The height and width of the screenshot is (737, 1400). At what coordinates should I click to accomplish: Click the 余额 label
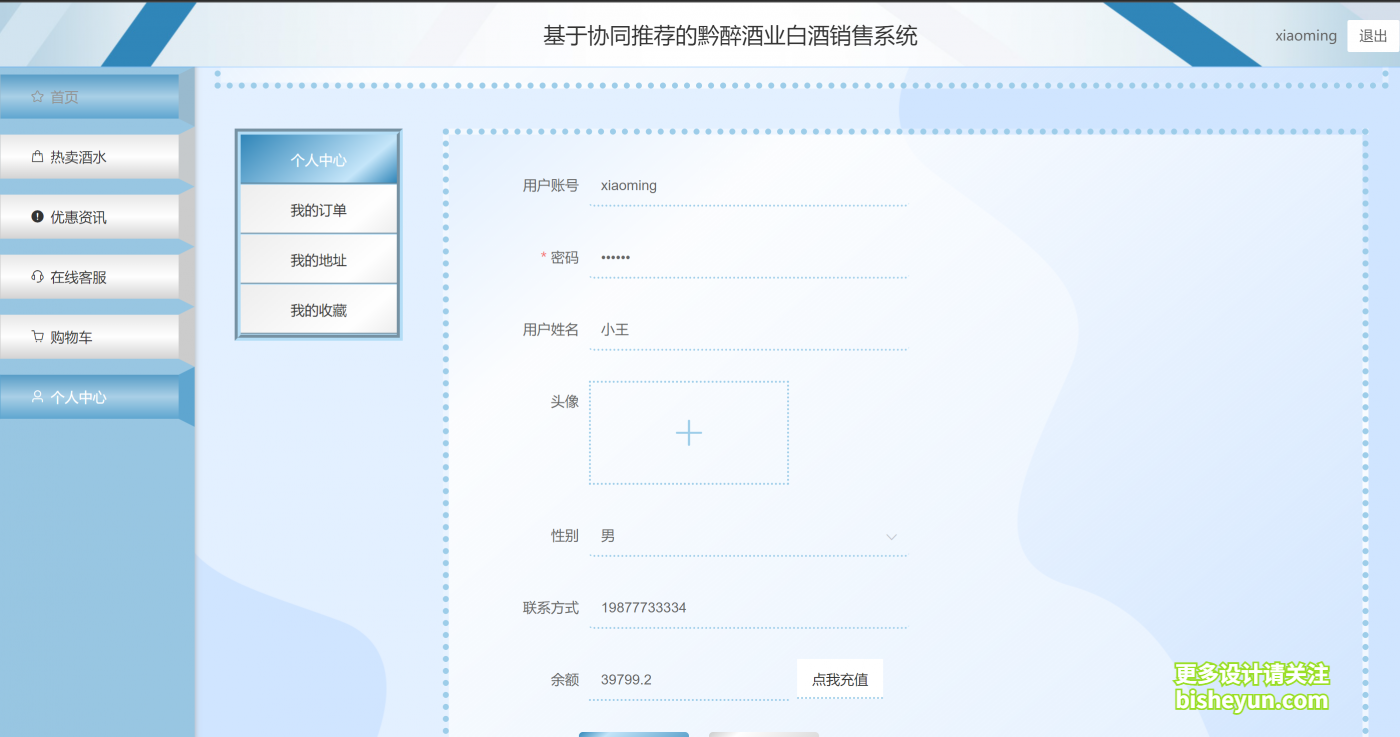(565, 680)
